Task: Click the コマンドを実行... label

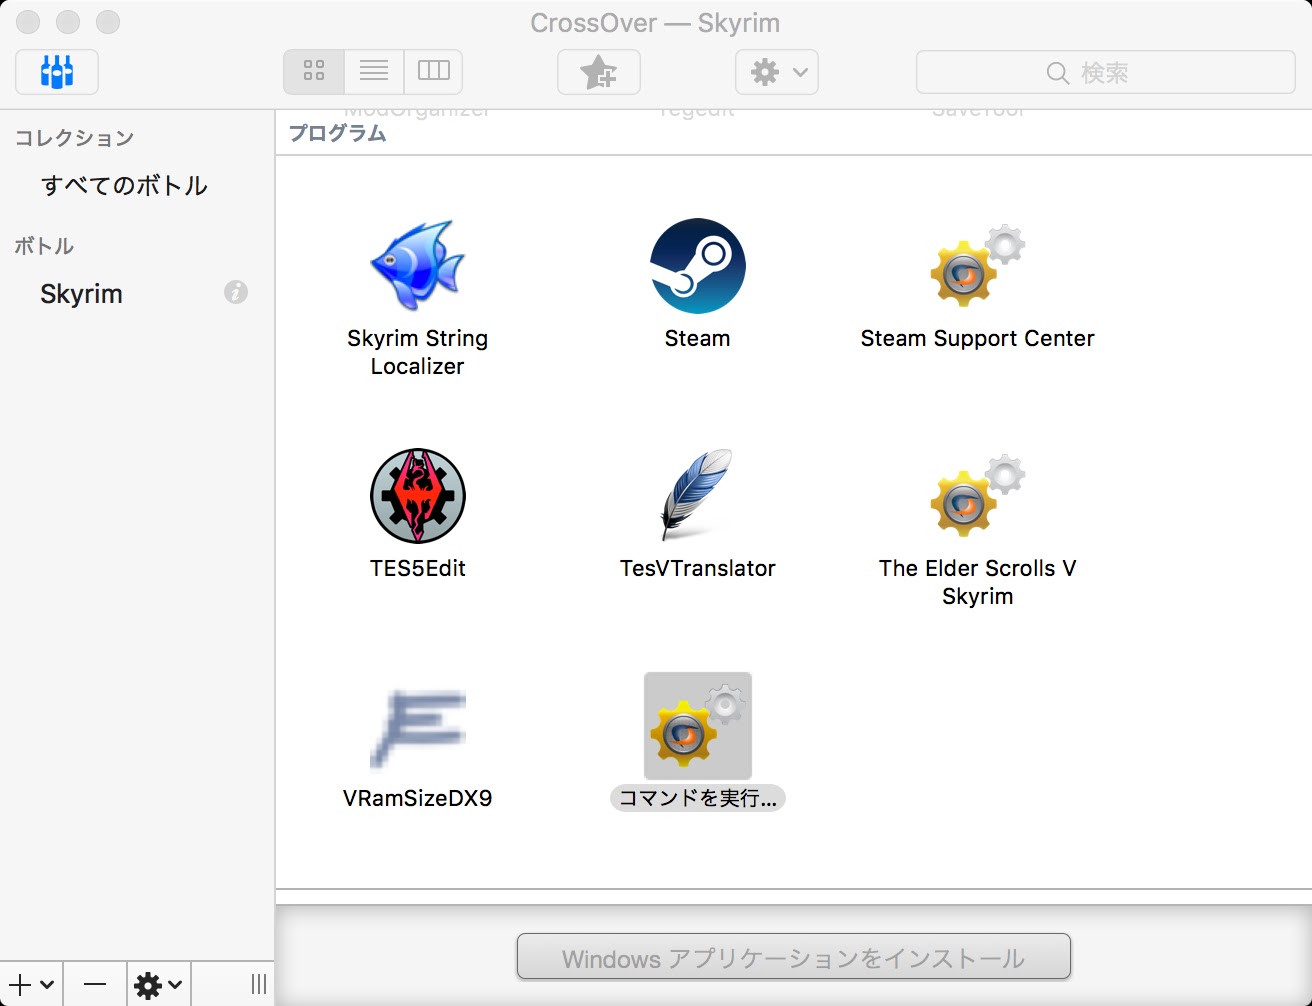Action: pyautogui.click(x=697, y=798)
